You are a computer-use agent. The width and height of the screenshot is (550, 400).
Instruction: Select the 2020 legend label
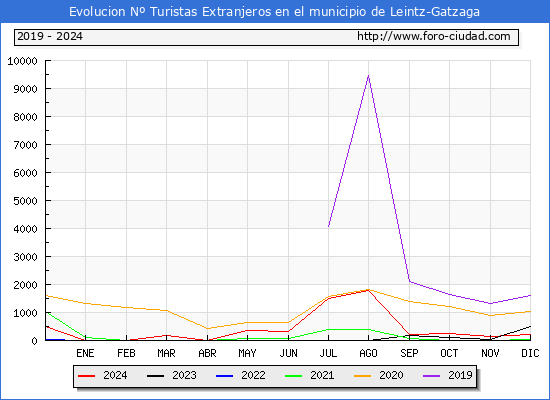pos(391,375)
